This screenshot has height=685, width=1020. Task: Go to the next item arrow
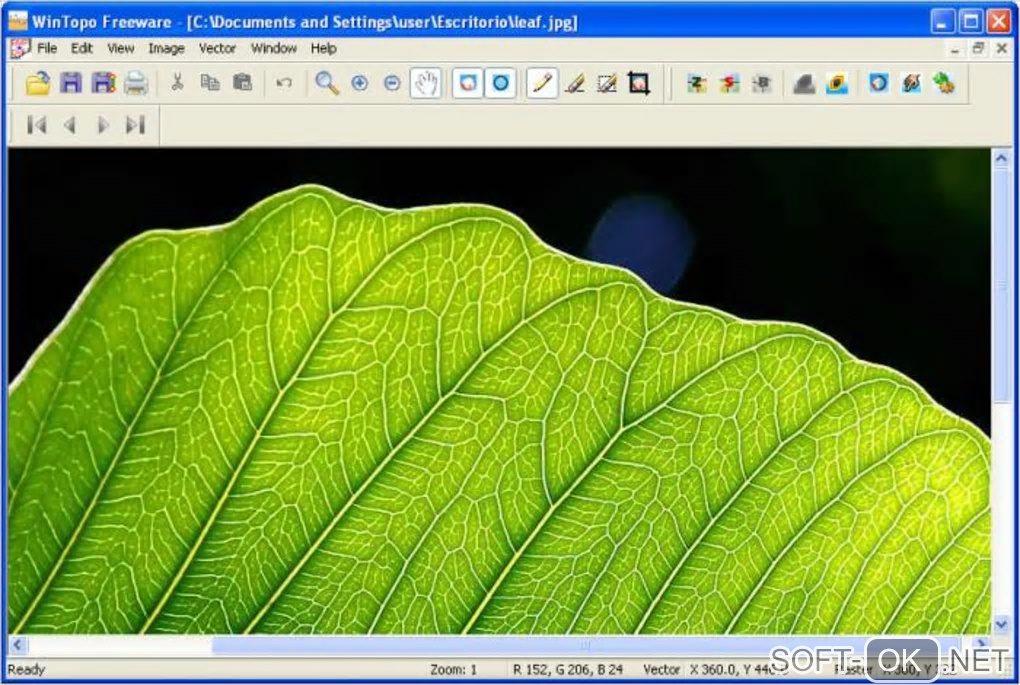click(x=102, y=125)
